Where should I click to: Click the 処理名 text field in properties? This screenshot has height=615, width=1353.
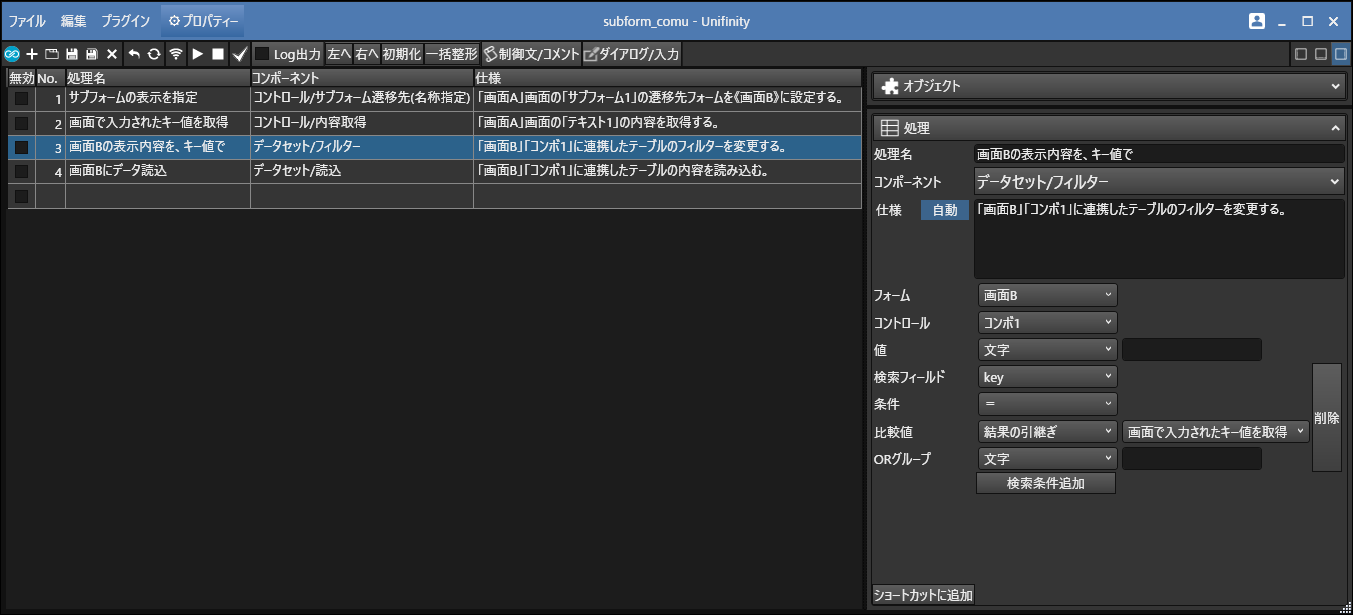tap(1158, 154)
